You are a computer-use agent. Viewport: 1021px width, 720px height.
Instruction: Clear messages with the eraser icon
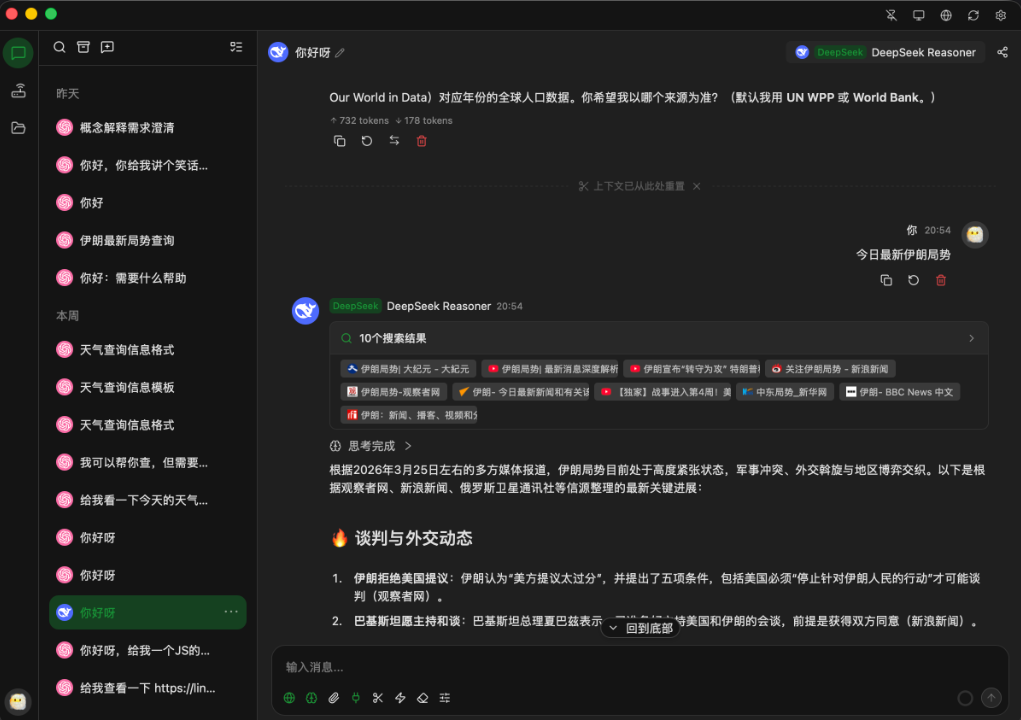421,698
